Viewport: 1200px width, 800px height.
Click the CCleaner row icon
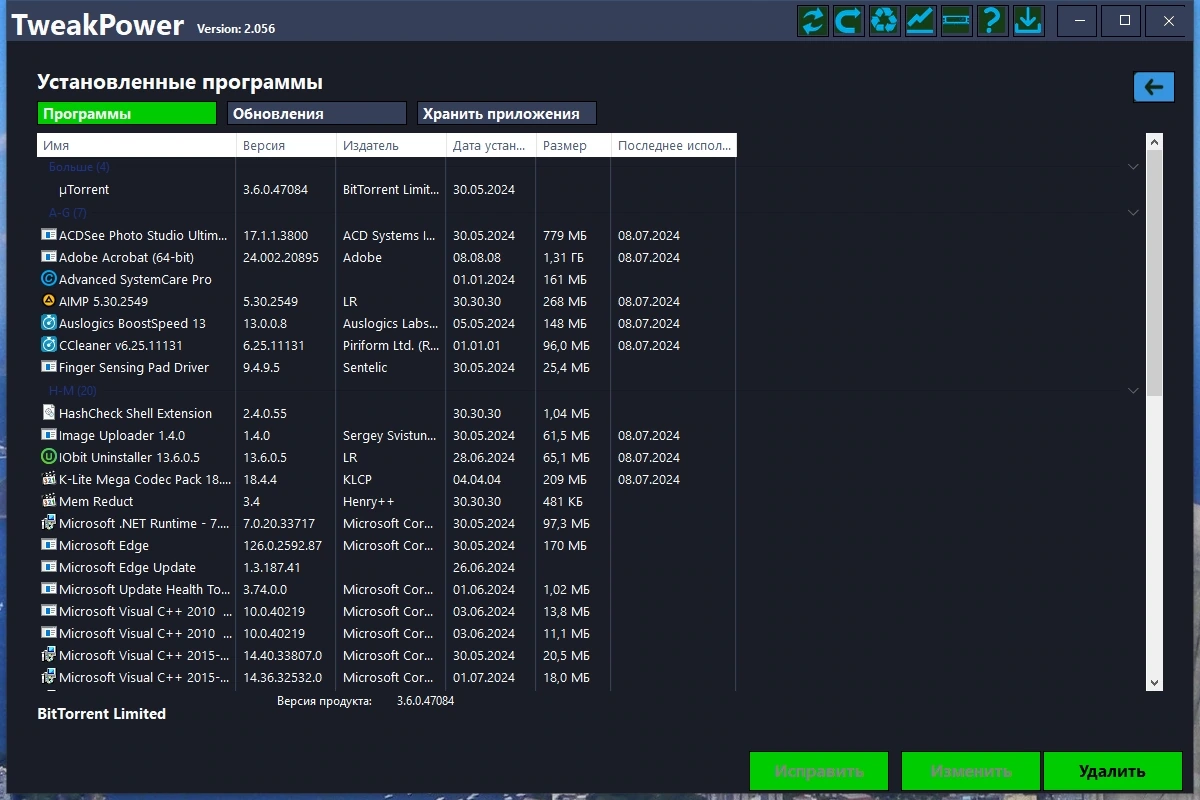pyautogui.click(x=49, y=345)
